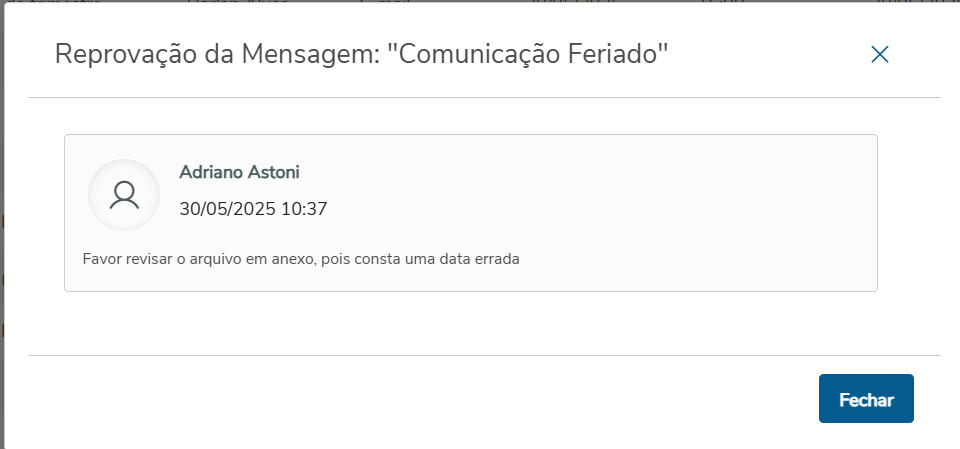
Task: Click the dimmed background above the dialog
Action: (480, 1)
